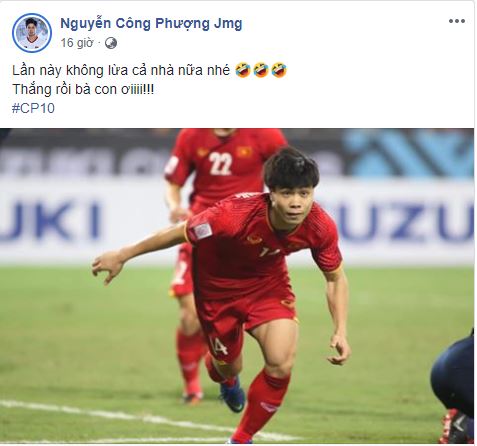Open Nguyễn Công Phượng Jmg profile link
Image resolution: width=477 pixels, height=446 pixels.
(x=151, y=24)
